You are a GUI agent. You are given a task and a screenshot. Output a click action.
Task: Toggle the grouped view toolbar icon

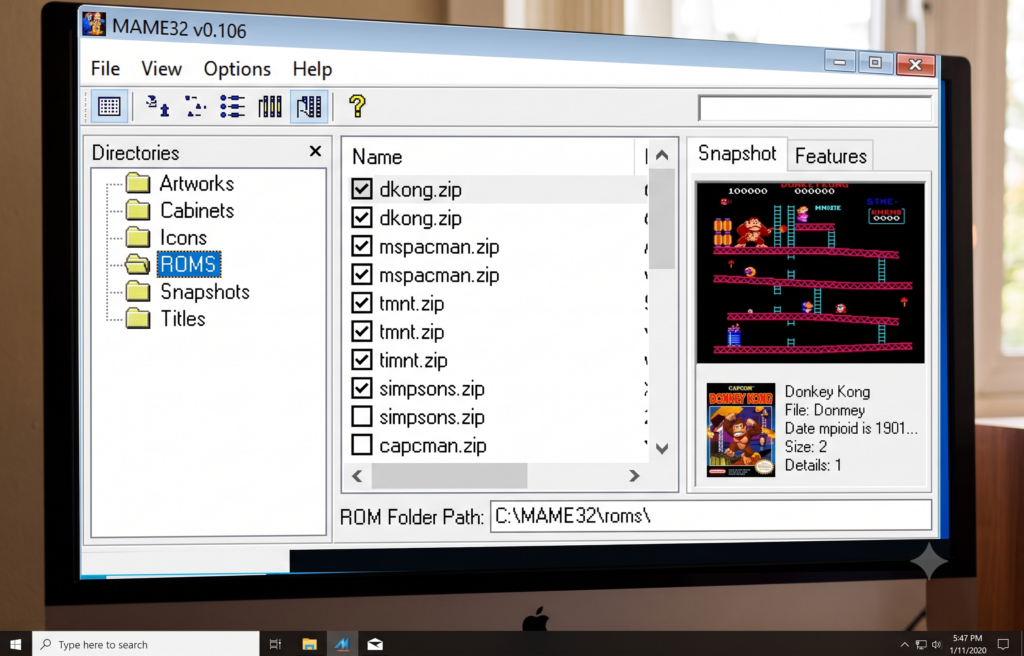(309, 106)
